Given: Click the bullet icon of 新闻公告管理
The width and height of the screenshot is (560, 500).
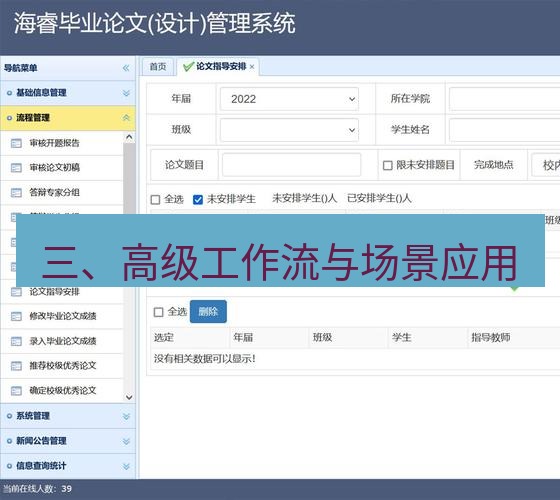Looking at the screenshot, I should pos(9,441).
